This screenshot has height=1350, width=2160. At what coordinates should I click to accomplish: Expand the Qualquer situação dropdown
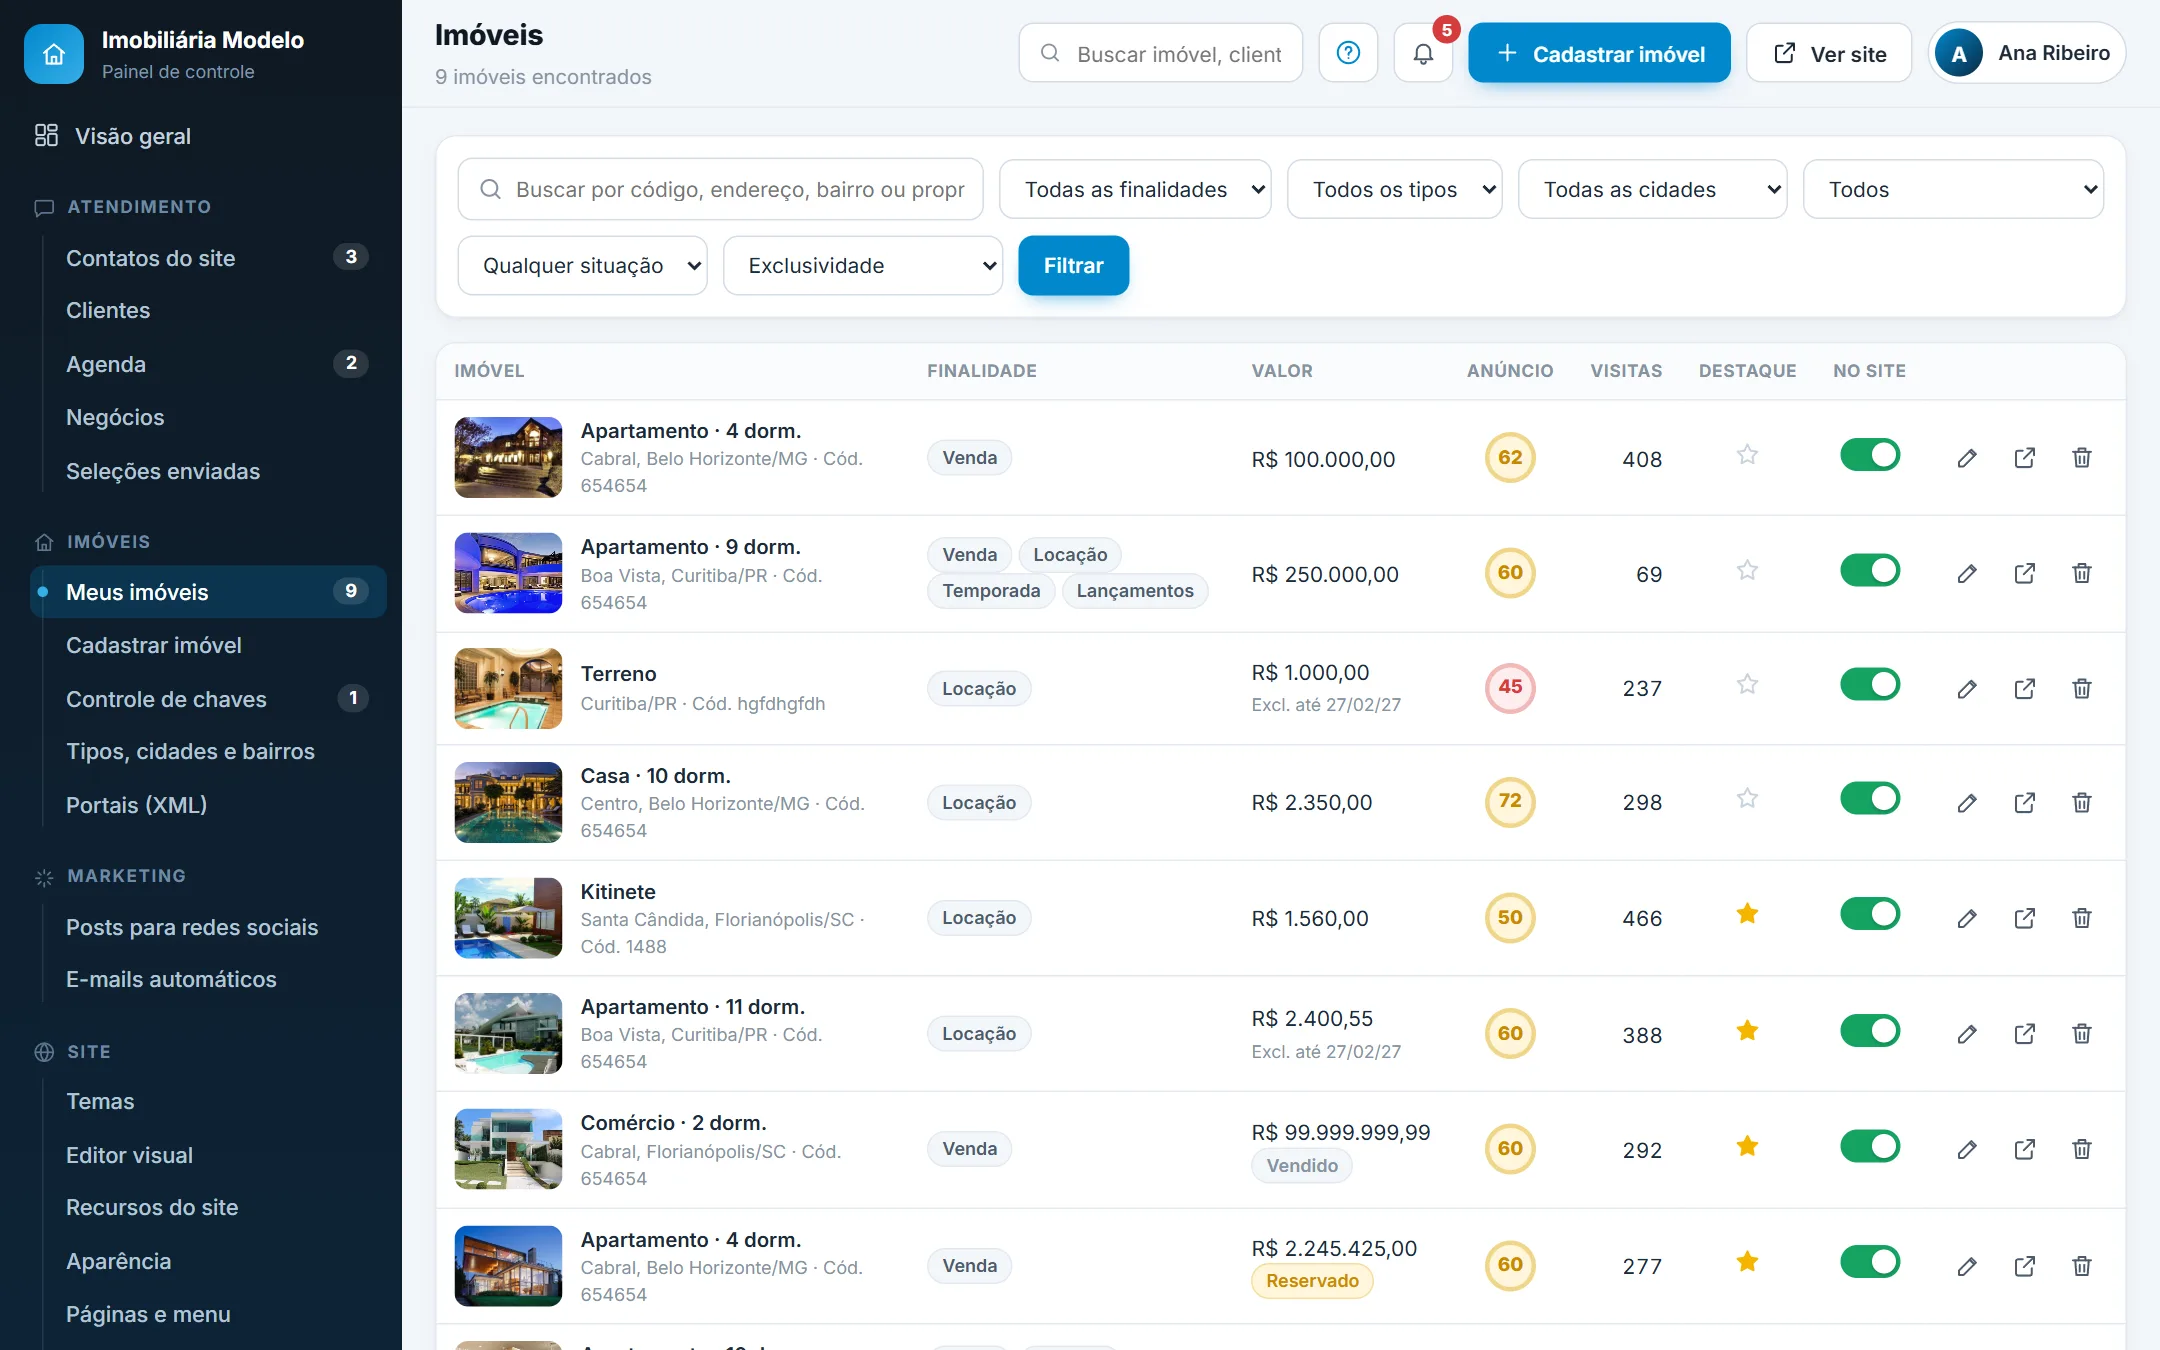pyautogui.click(x=582, y=265)
